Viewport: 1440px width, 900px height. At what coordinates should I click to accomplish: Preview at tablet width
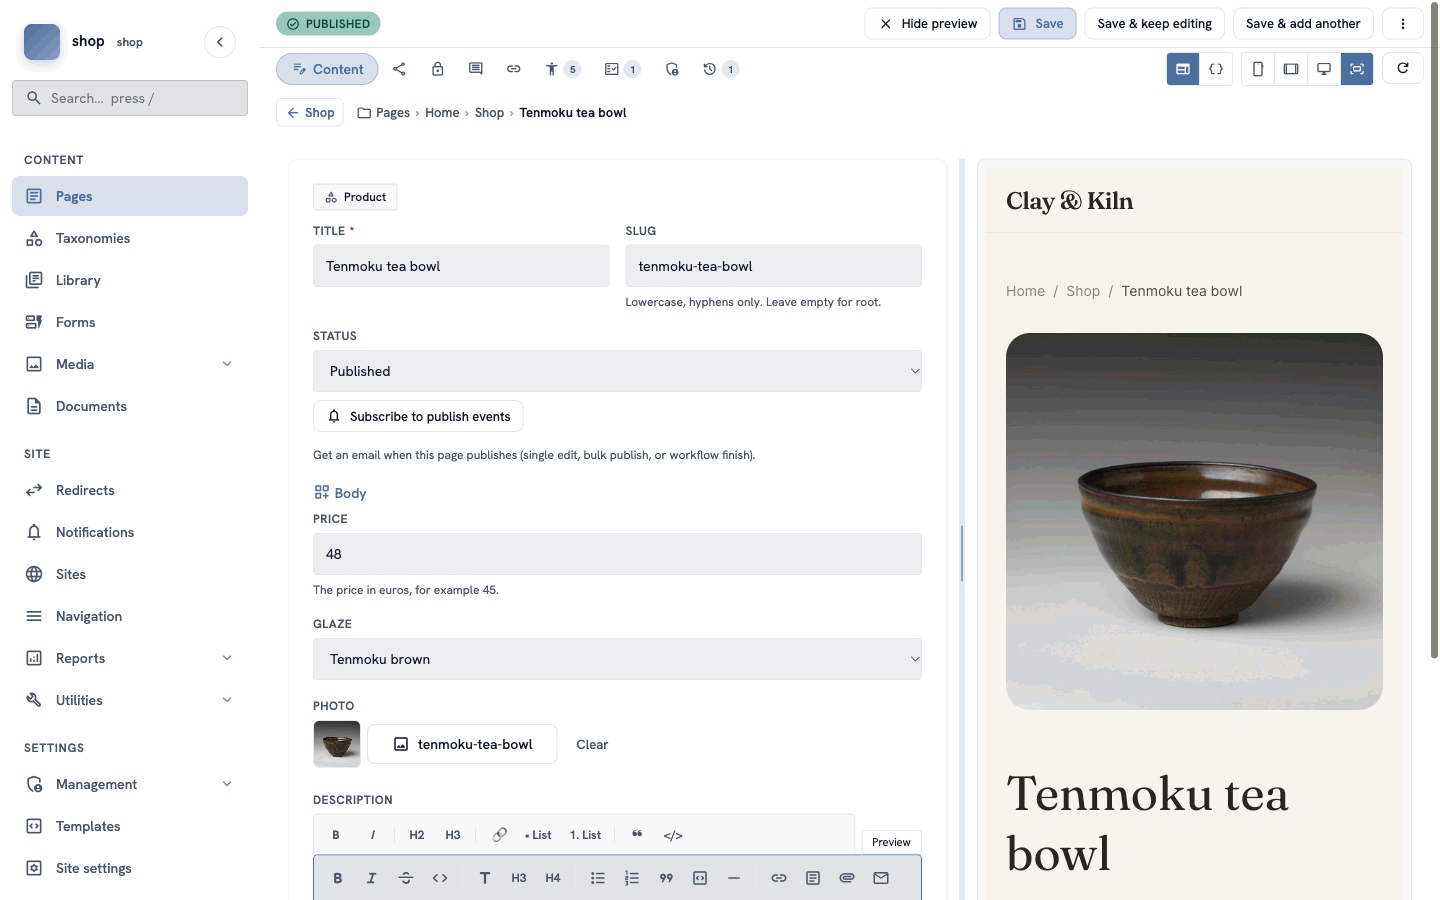(1291, 69)
